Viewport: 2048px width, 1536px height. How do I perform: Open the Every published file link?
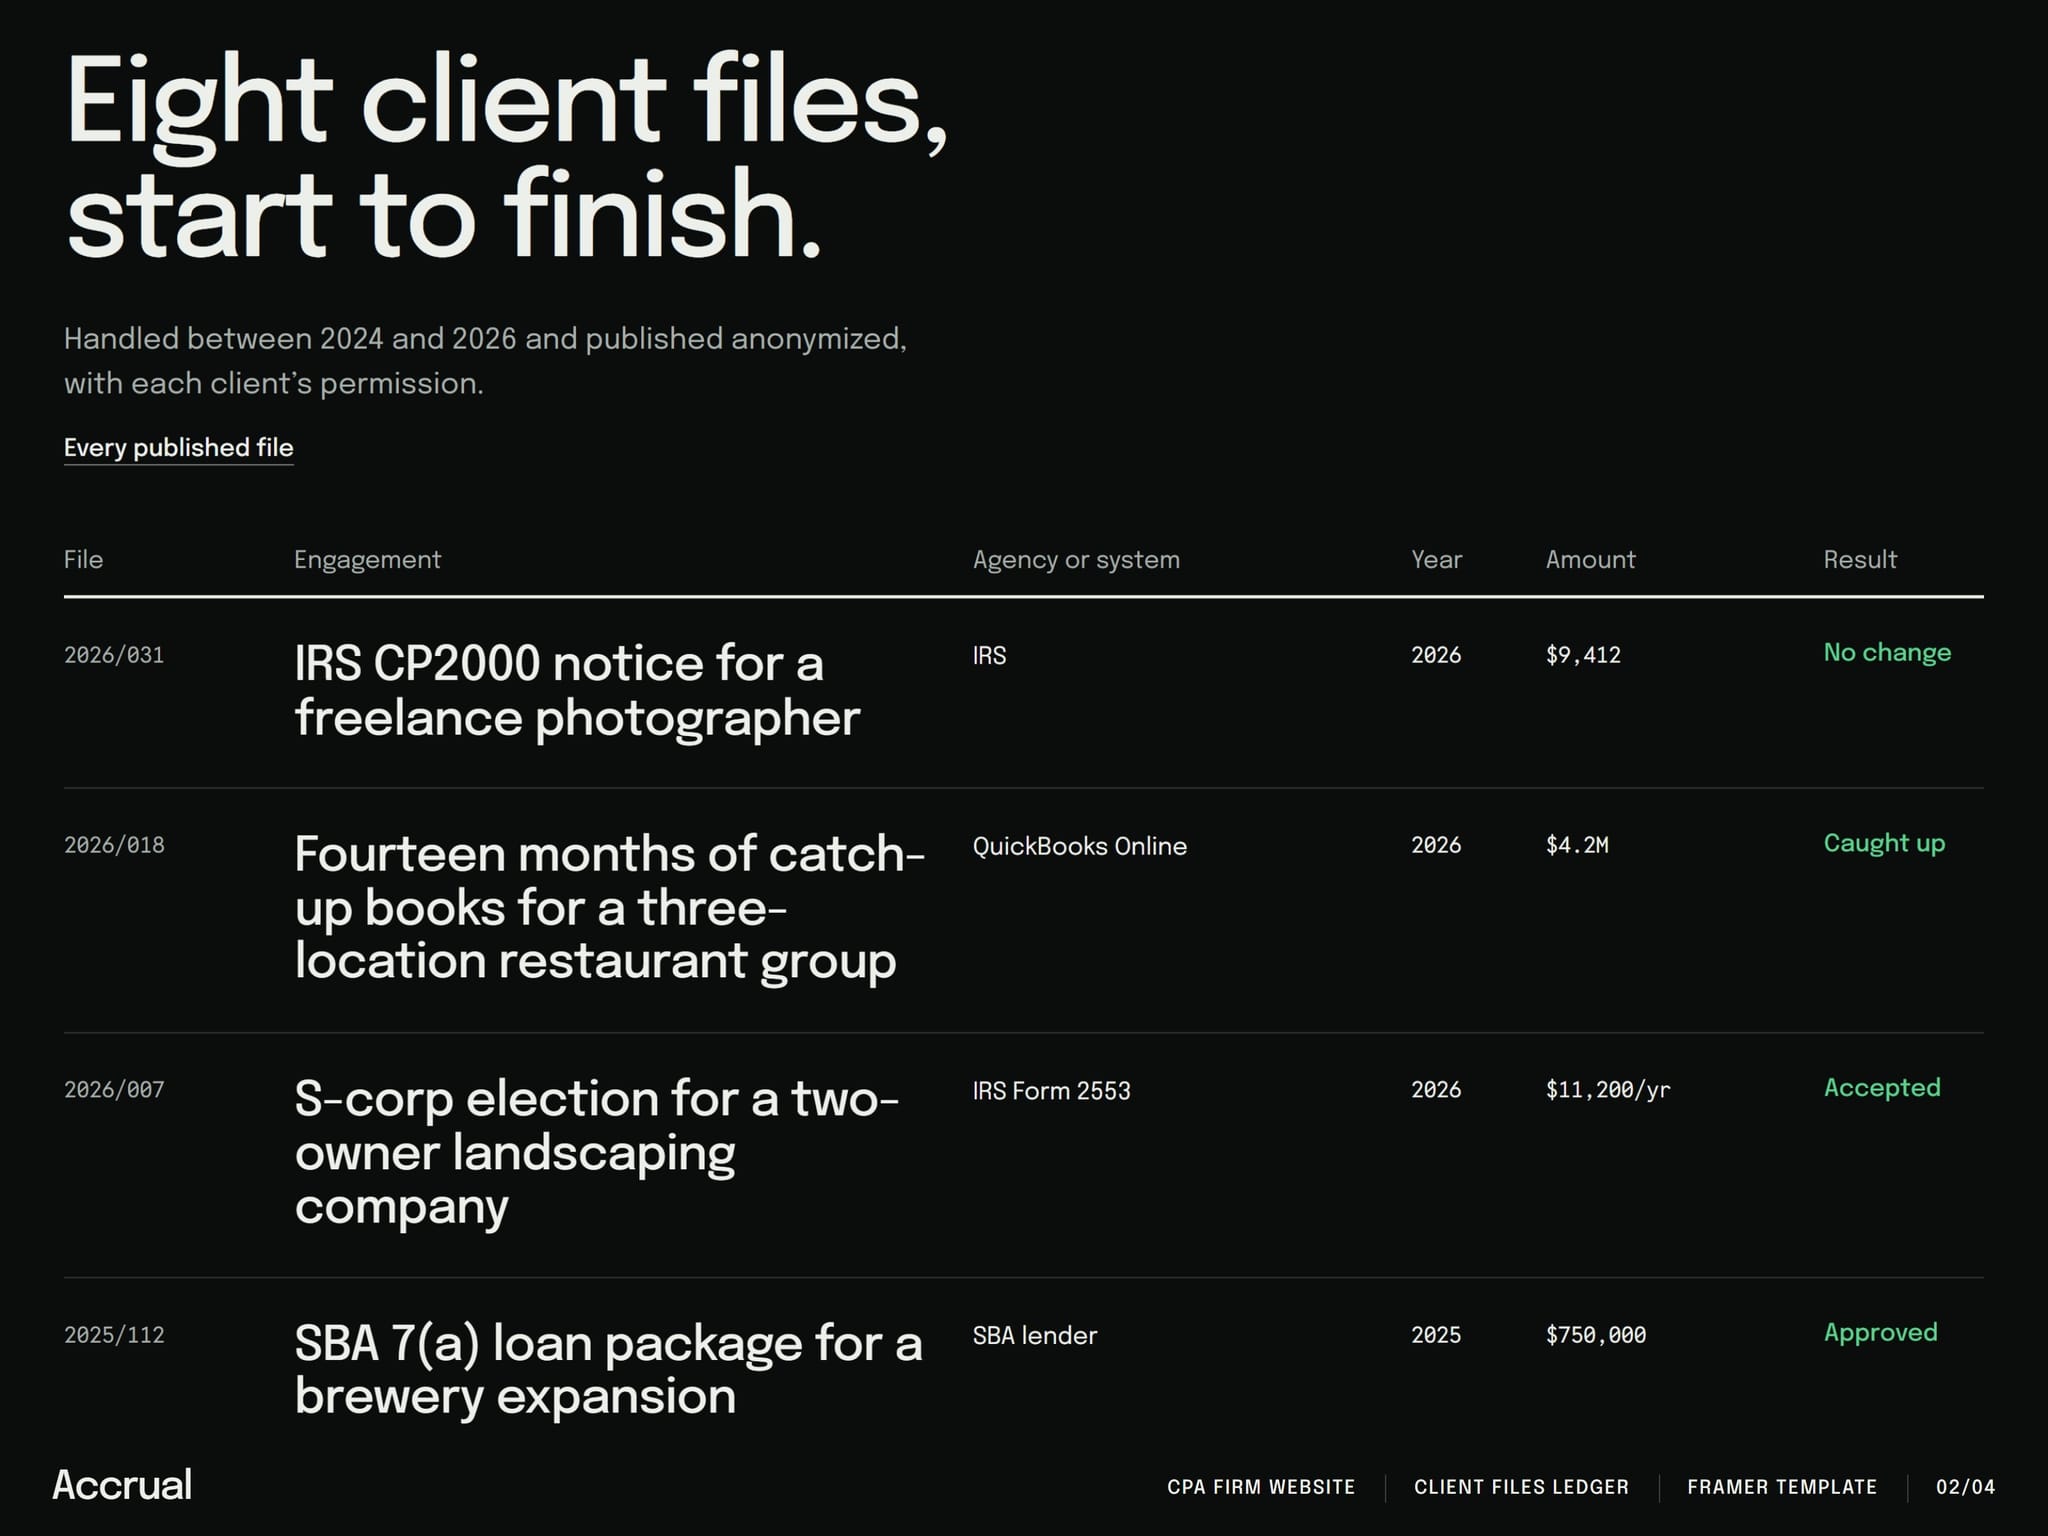point(179,448)
